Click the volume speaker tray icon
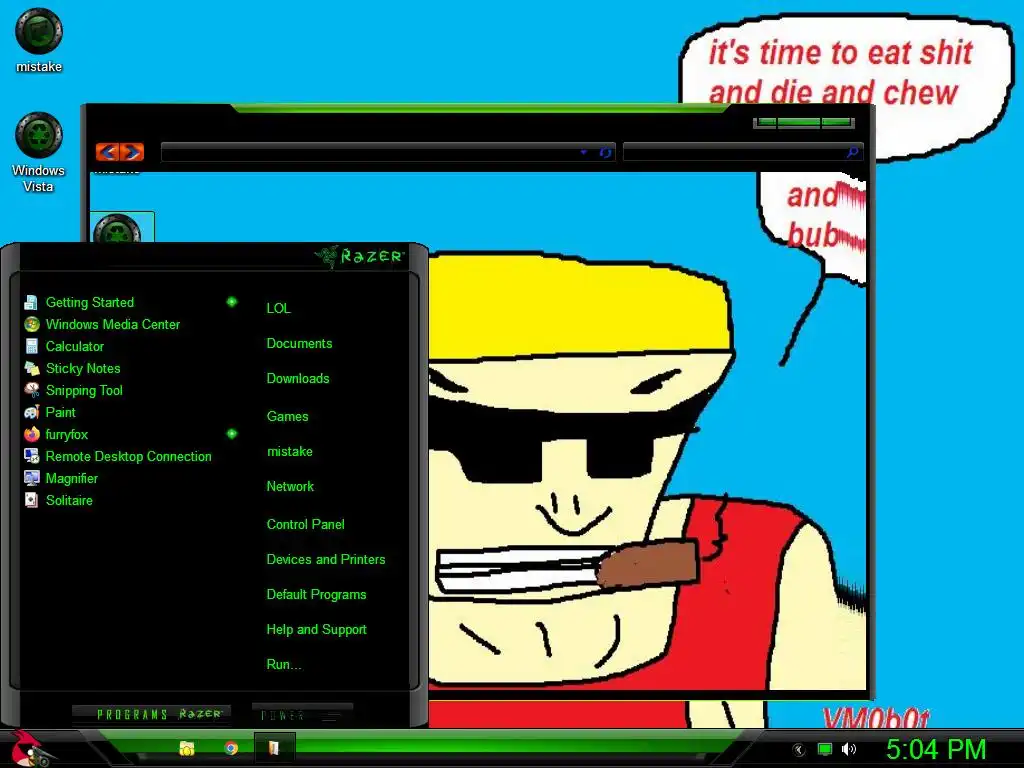Image resolution: width=1024 pixels, height=768 pixels. [x=849, y=749]
